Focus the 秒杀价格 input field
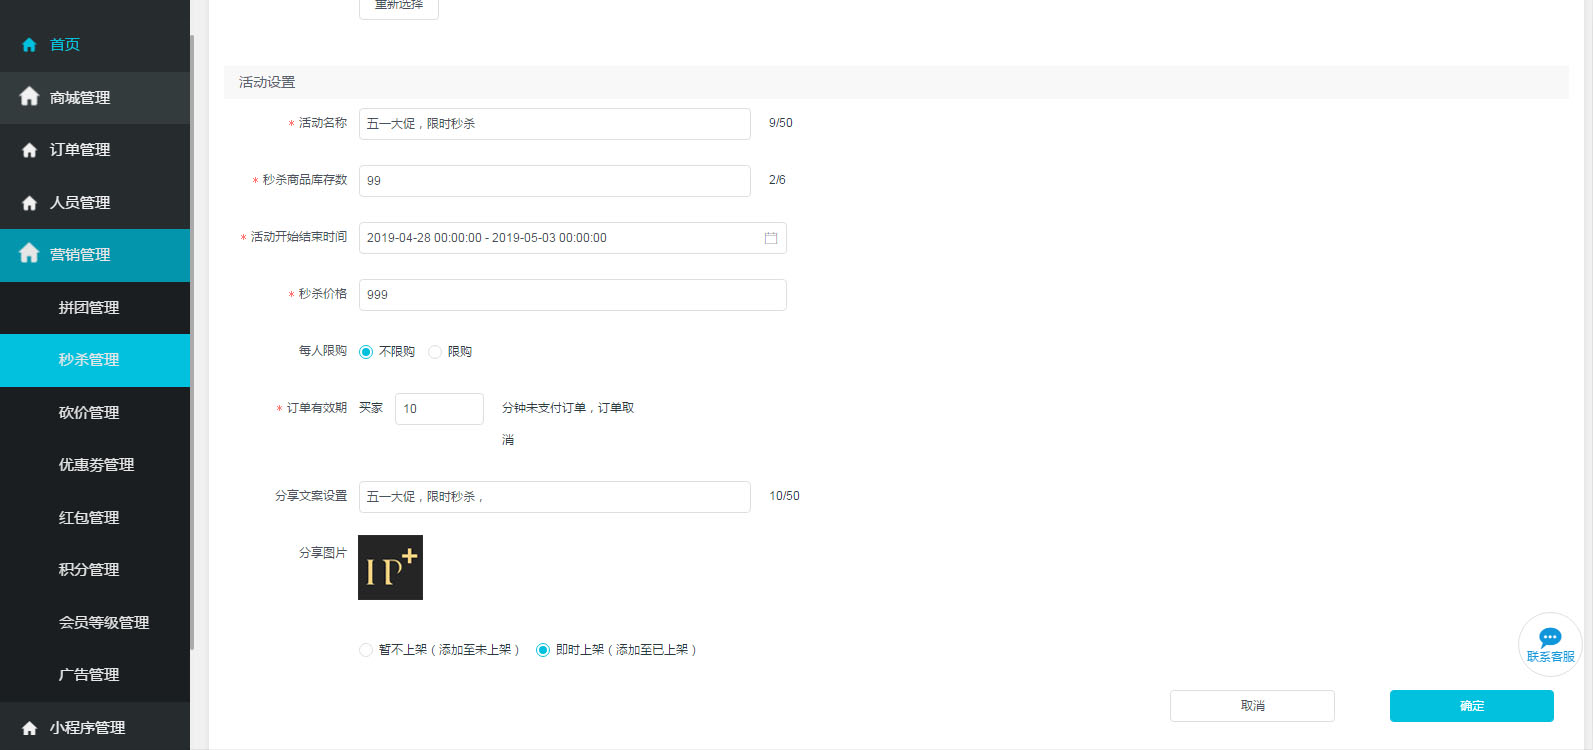 572,295
